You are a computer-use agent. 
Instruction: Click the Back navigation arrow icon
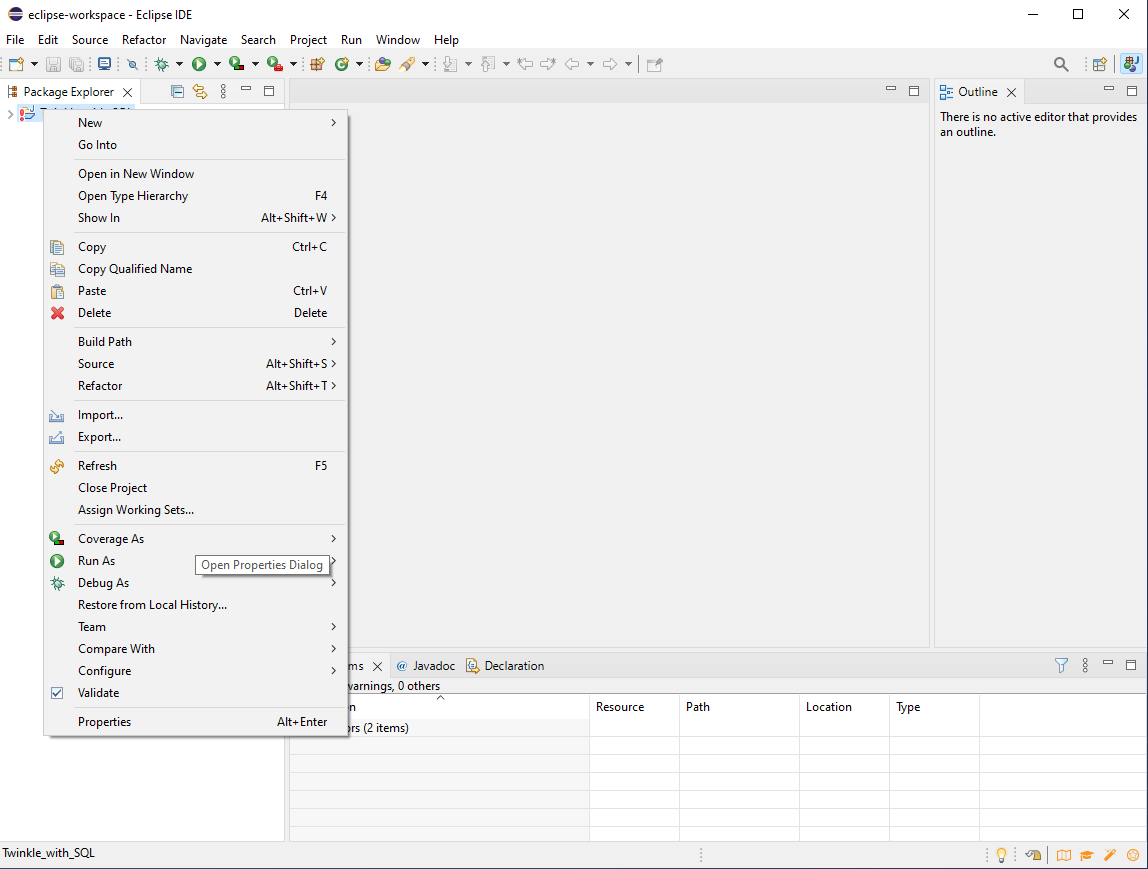click(571, 64)
